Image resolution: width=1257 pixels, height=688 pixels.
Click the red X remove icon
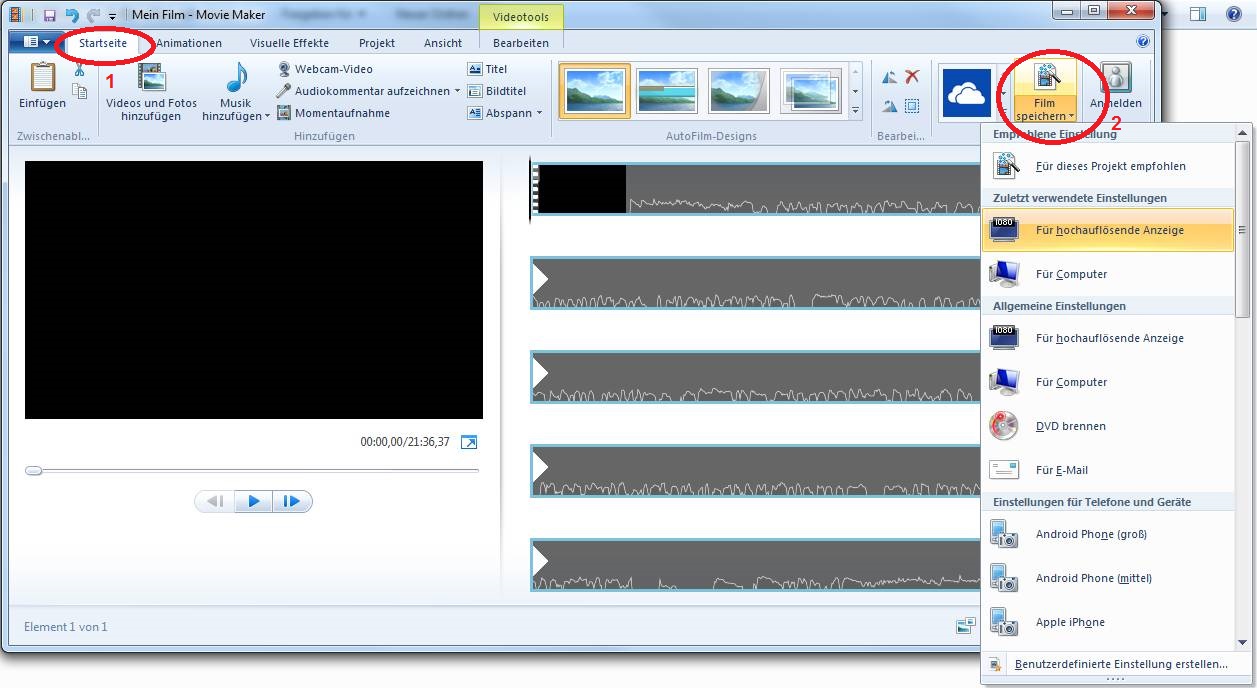912,77
